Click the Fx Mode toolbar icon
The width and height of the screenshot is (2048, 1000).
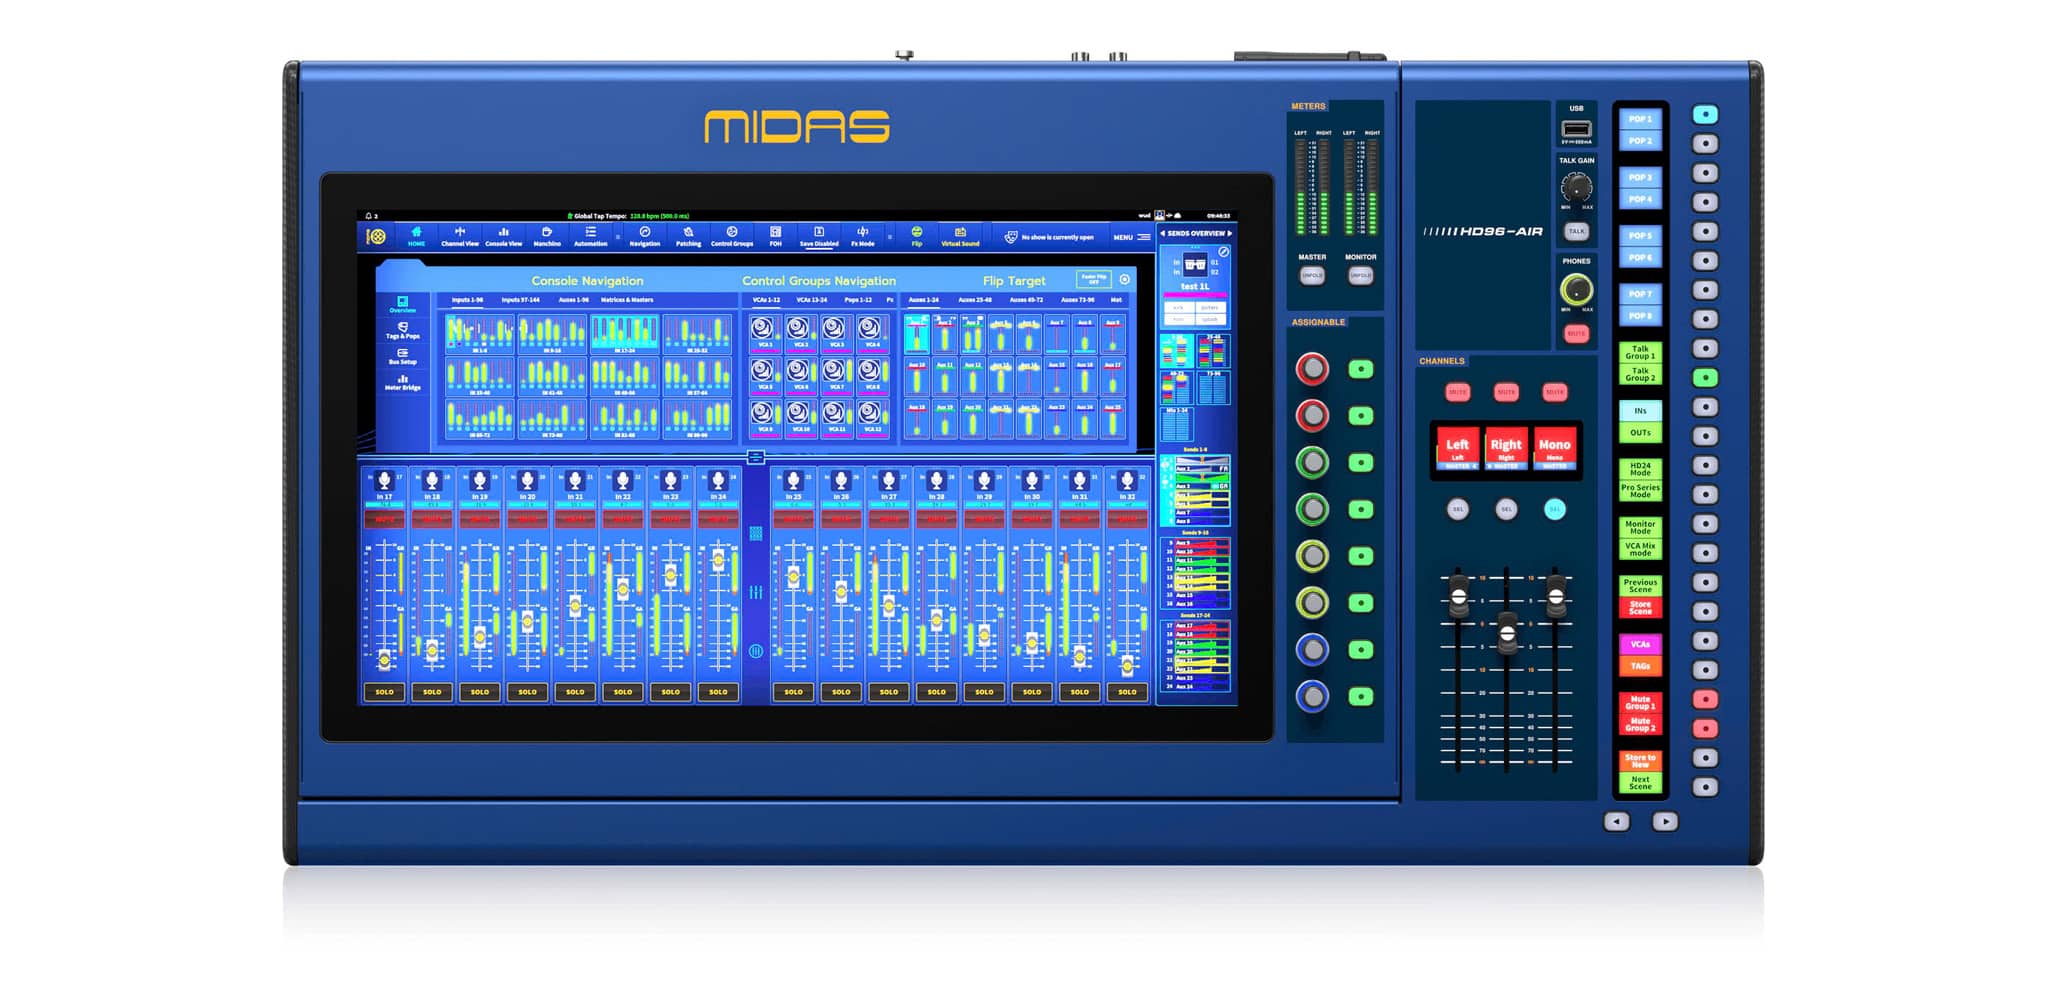862,236
